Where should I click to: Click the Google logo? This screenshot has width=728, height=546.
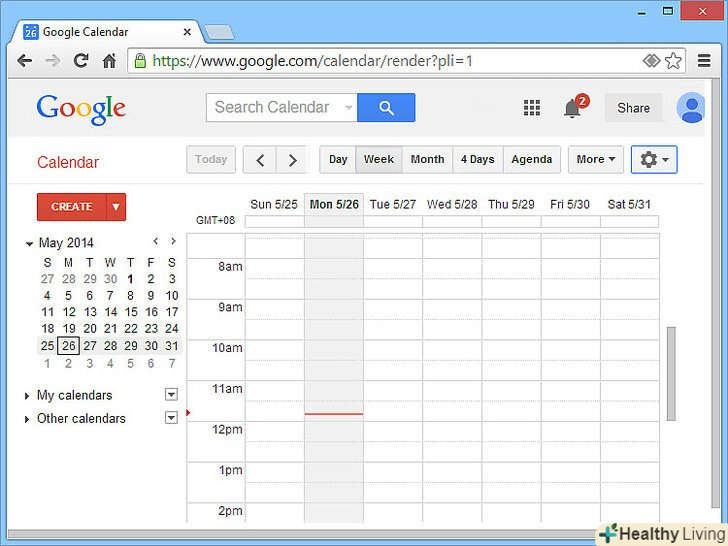[x=81, y=110]
